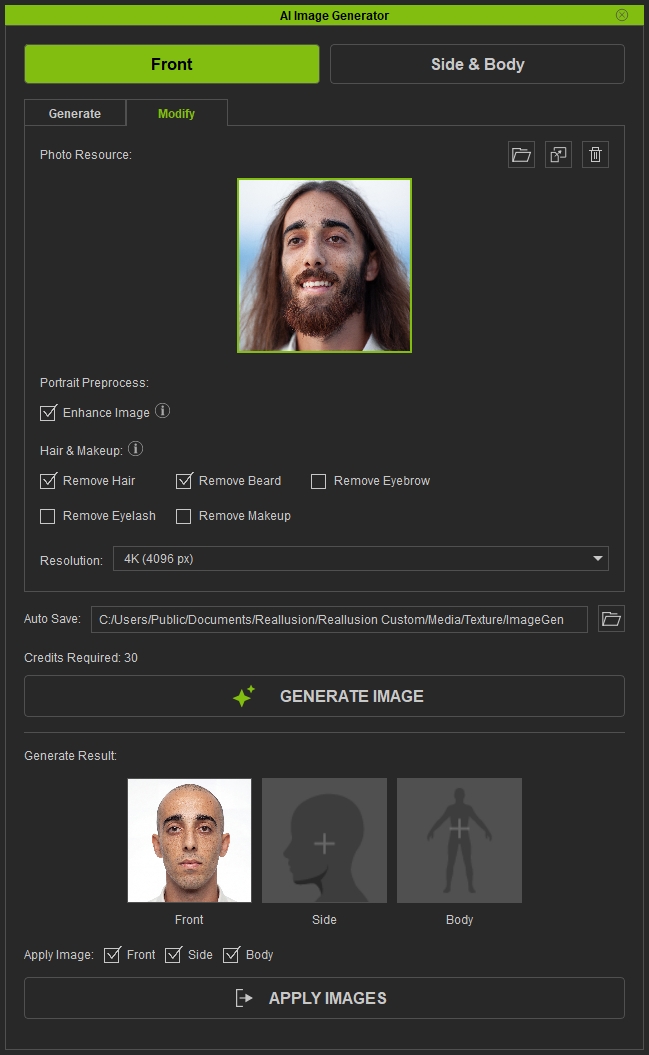This screenshot has height=1055, width=649.
Task: Open photo resource folder icon
Action: tap(521, 155)
